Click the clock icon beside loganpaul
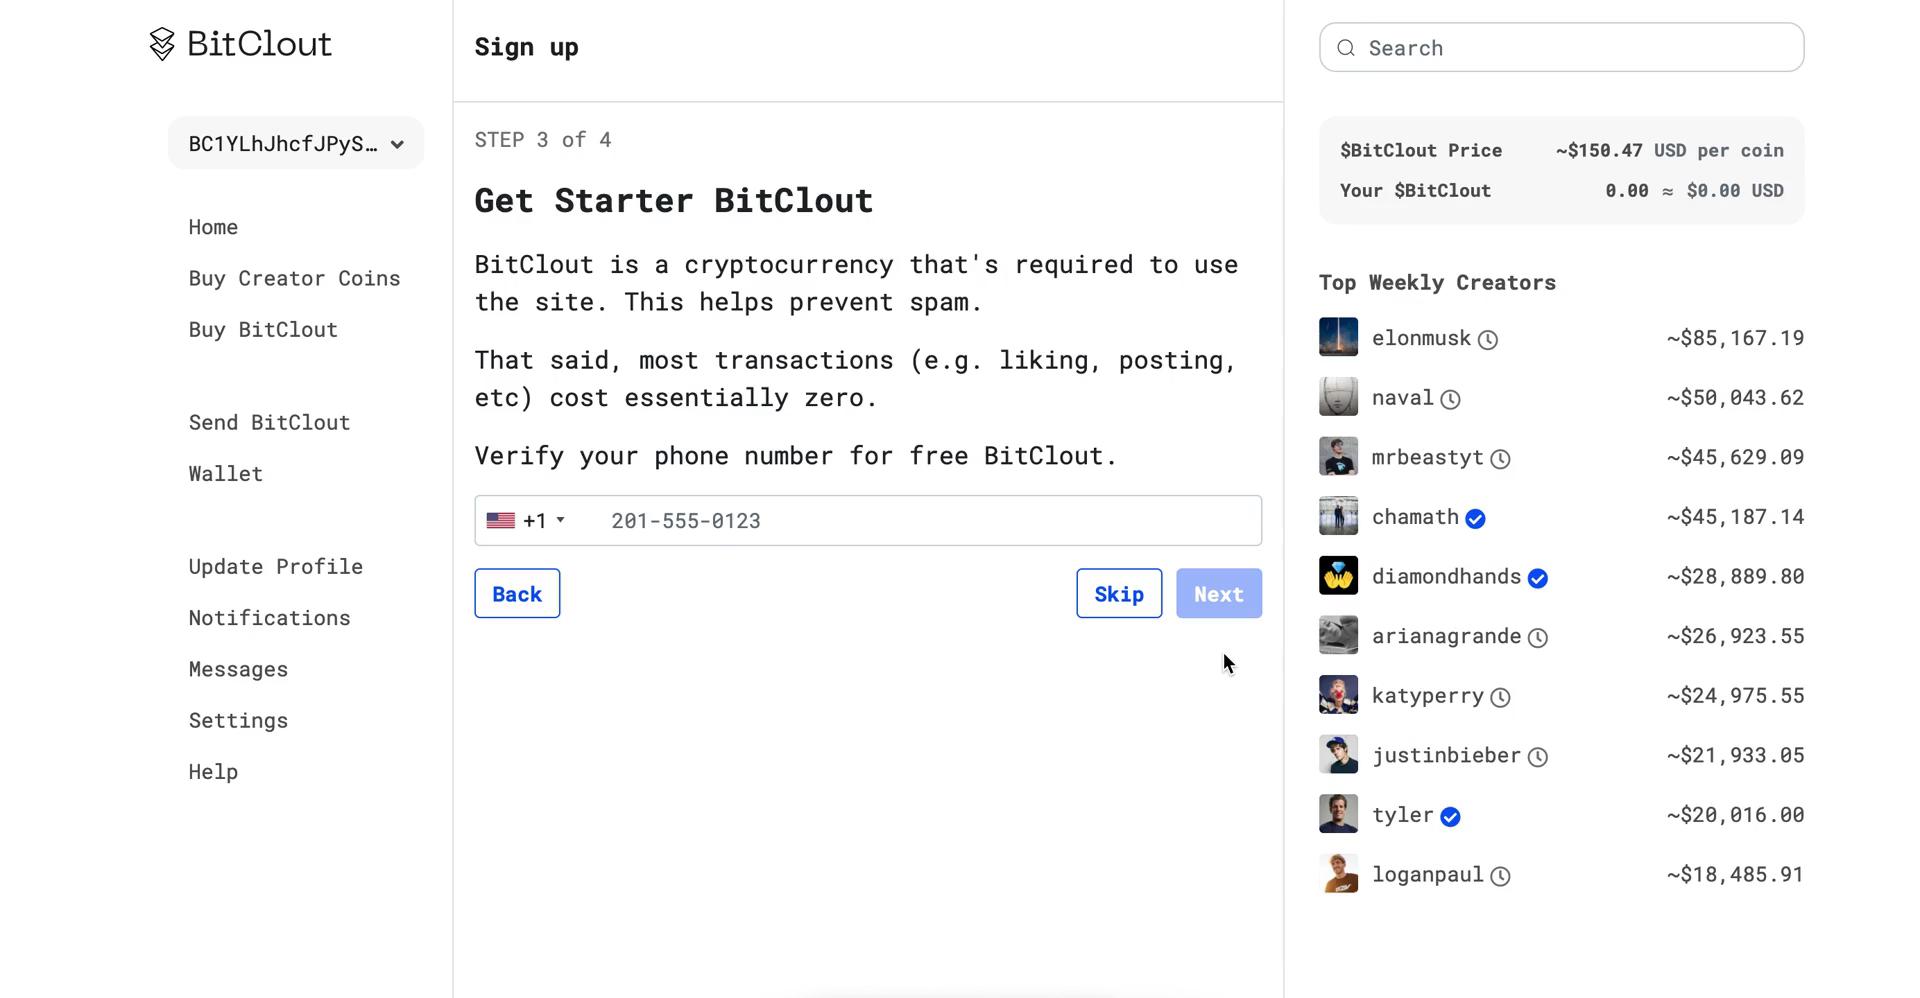 (1501, 876)
